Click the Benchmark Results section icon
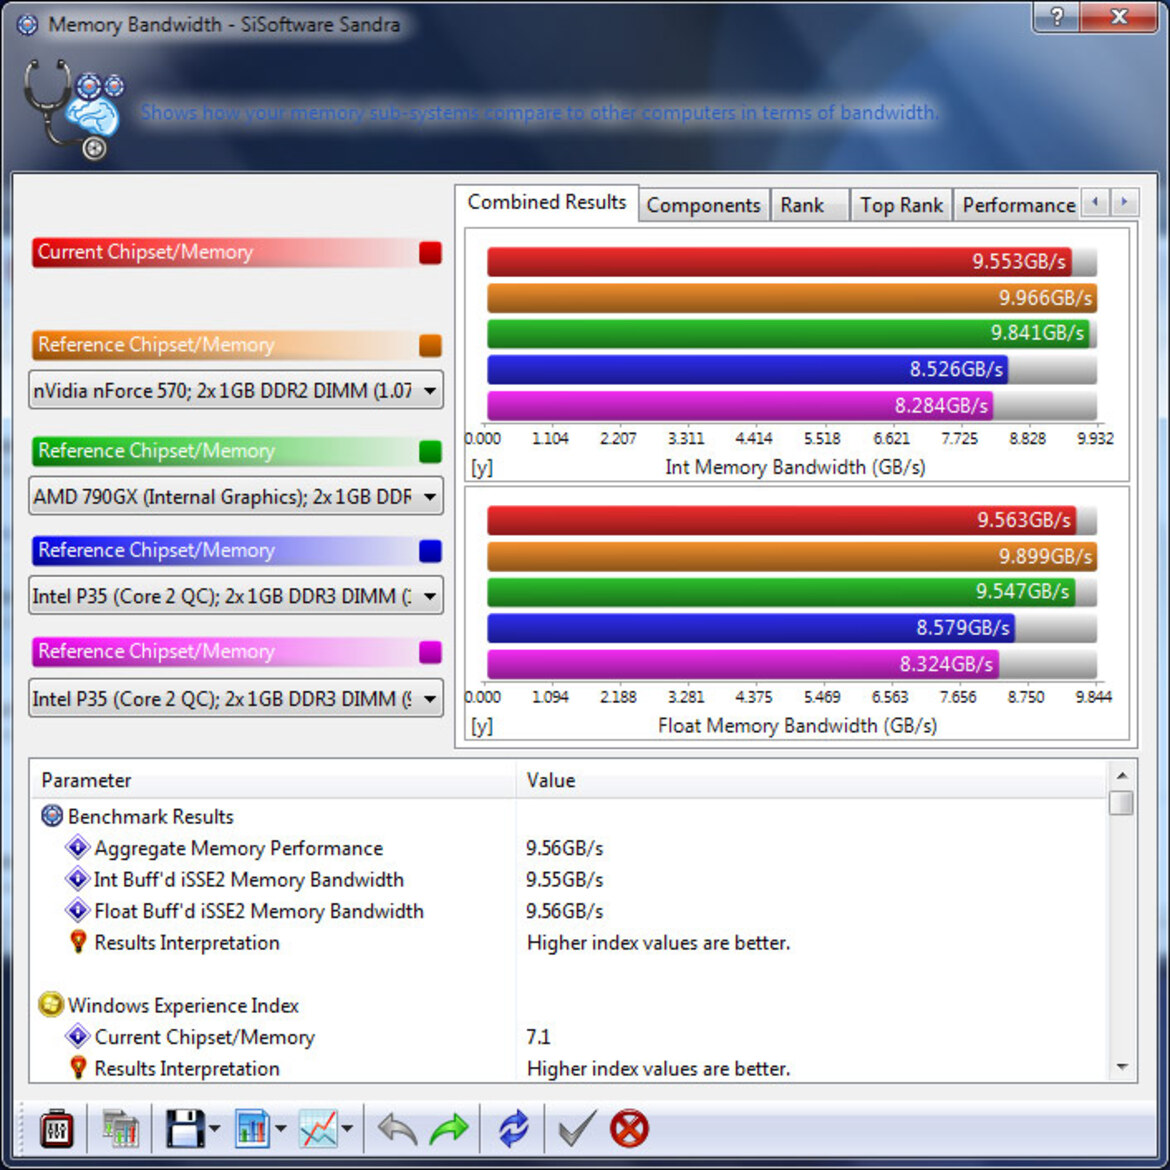 (x=51, y=816)
